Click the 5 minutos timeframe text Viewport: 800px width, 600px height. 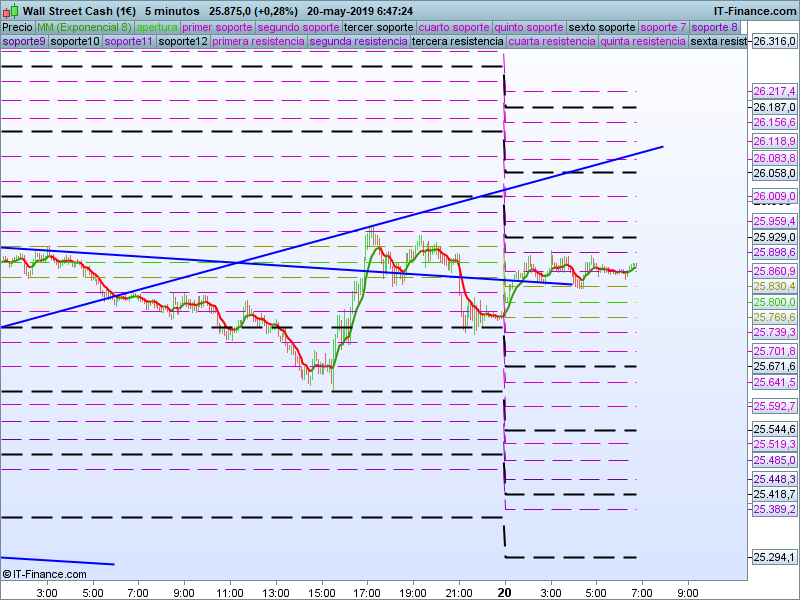pos(171,11)
